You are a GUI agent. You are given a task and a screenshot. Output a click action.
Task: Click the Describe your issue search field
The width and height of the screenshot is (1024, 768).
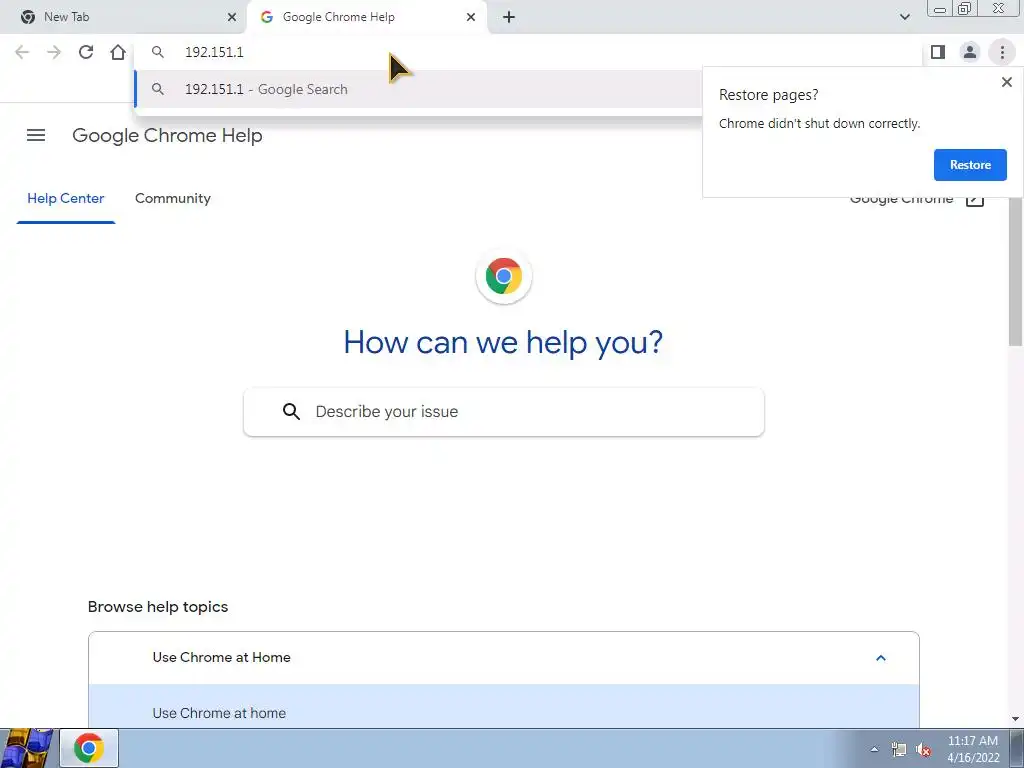click(504, 412)
